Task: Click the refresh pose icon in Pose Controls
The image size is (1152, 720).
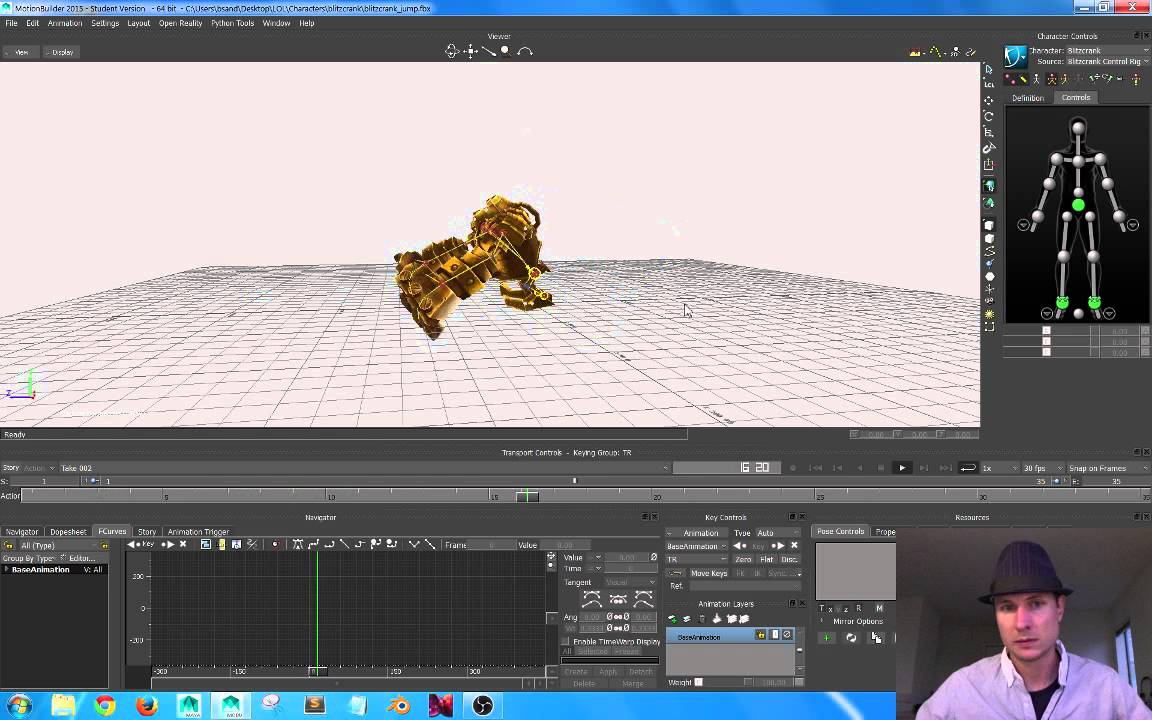Action: point(851,638)
